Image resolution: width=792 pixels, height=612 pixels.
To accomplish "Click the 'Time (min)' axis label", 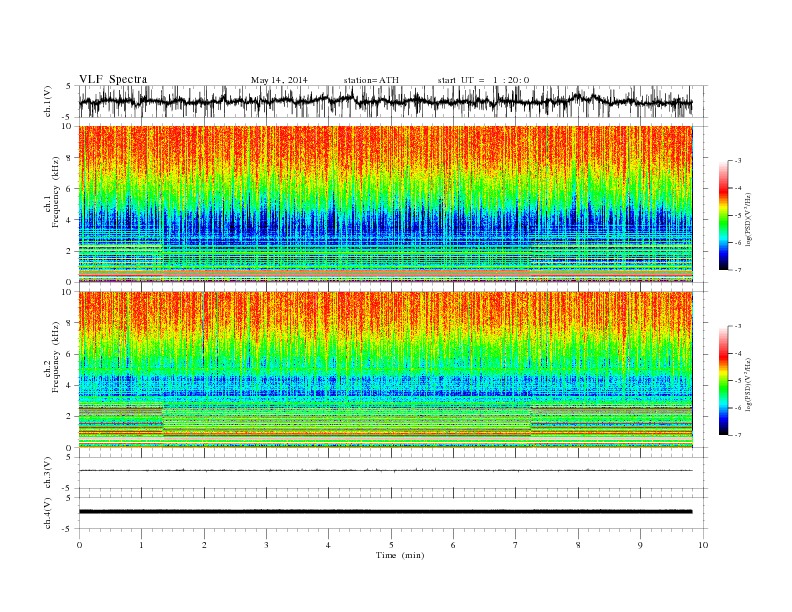I will point(400,555).
